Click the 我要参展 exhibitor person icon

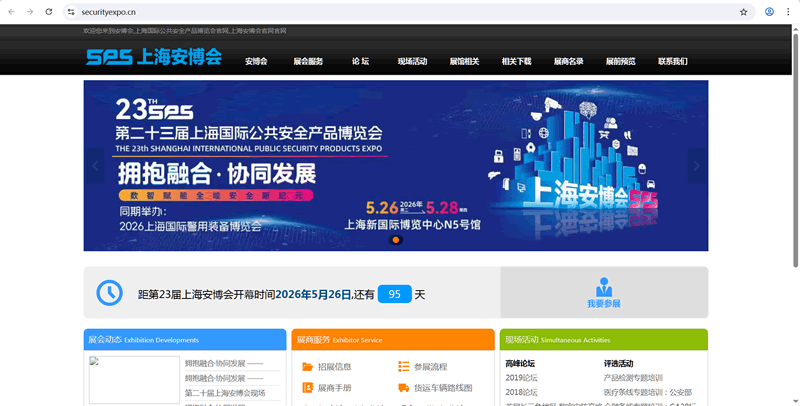point(604,286)
